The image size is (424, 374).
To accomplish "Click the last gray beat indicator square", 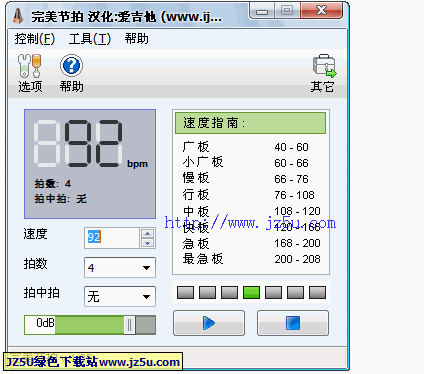I will point(317,292).
